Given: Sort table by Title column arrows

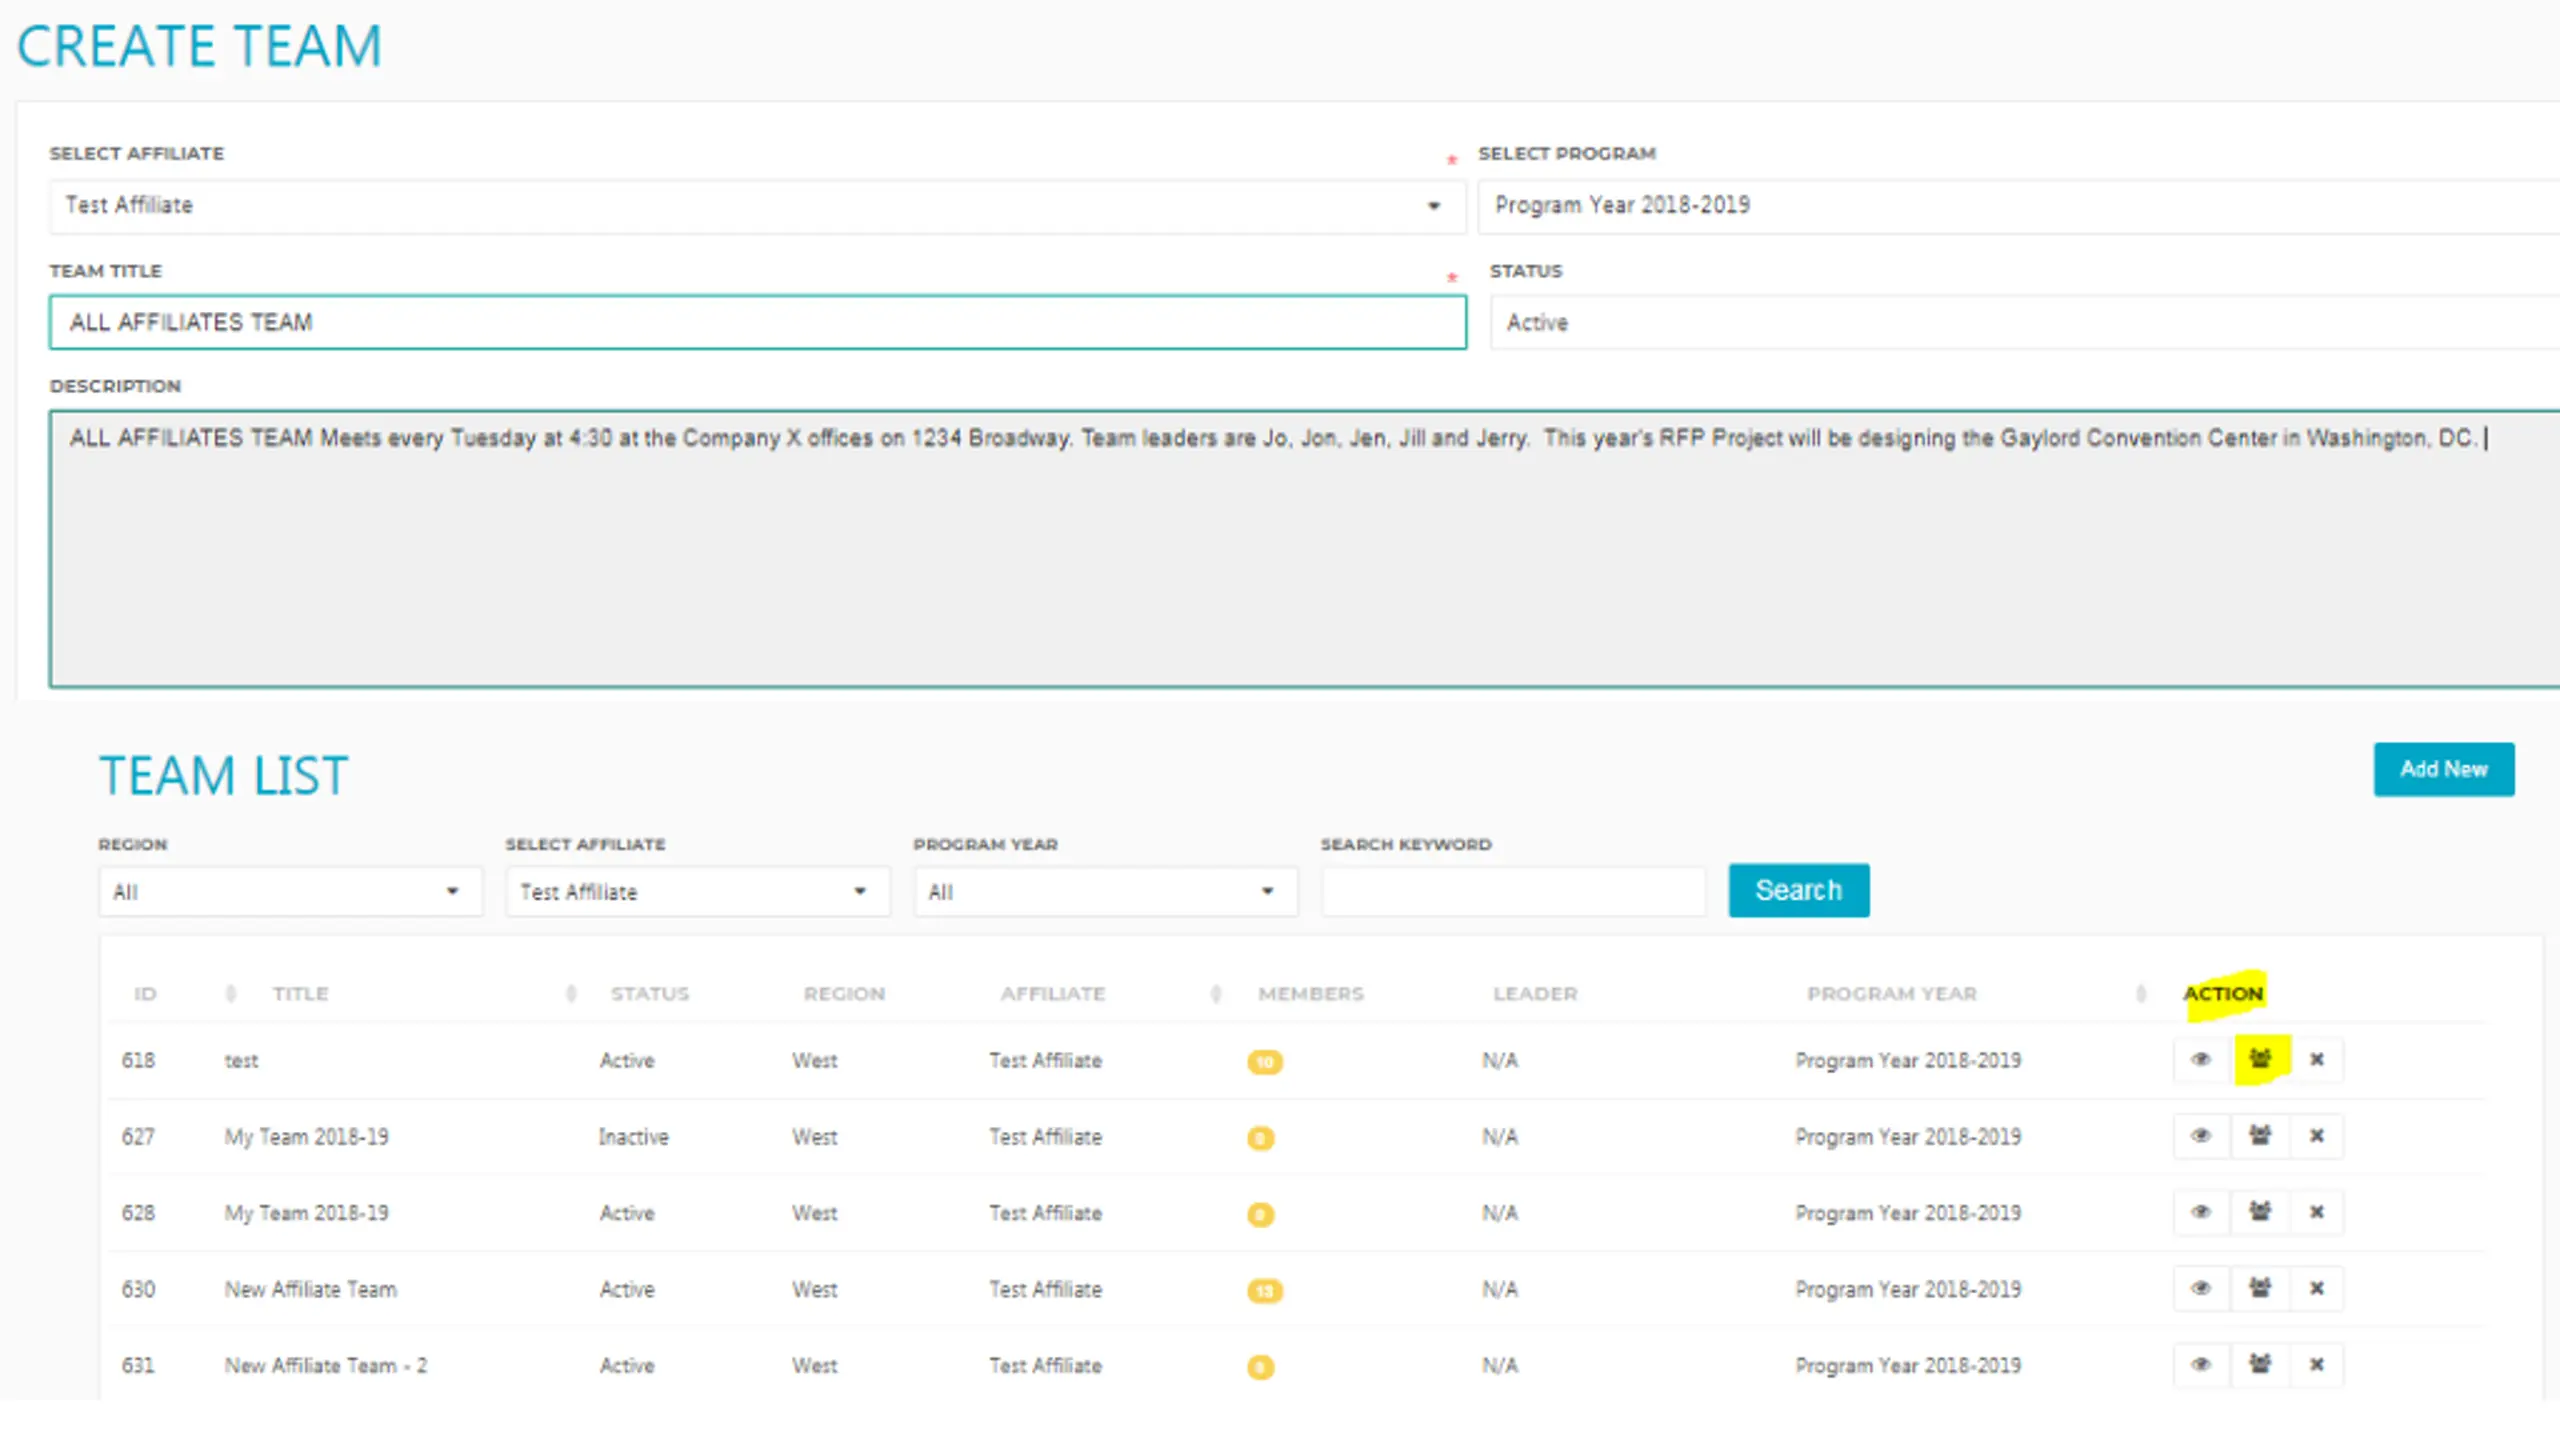Looking at the screenshot, I should 571,993.
